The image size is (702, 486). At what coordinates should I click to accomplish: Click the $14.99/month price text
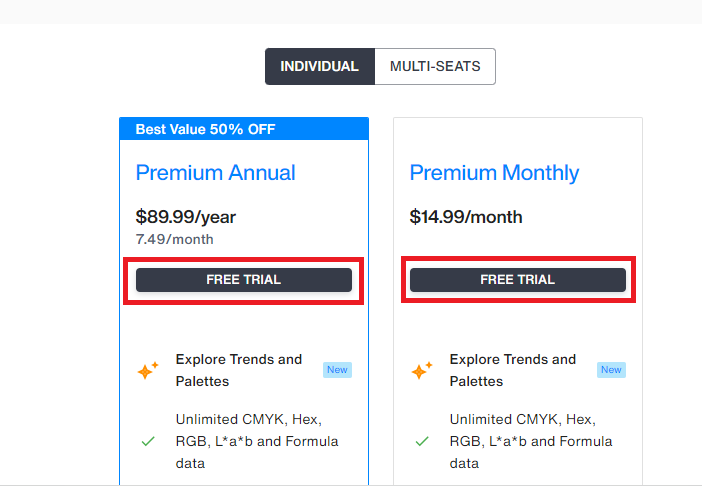[466, 217]
